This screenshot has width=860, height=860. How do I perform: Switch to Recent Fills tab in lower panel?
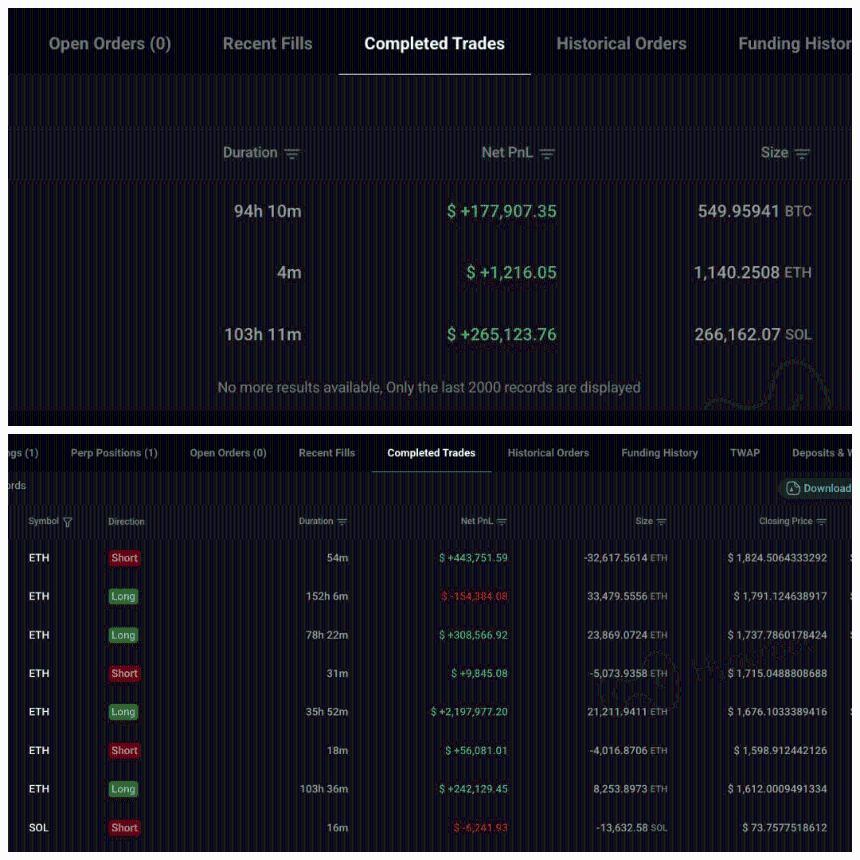[327, 453]
